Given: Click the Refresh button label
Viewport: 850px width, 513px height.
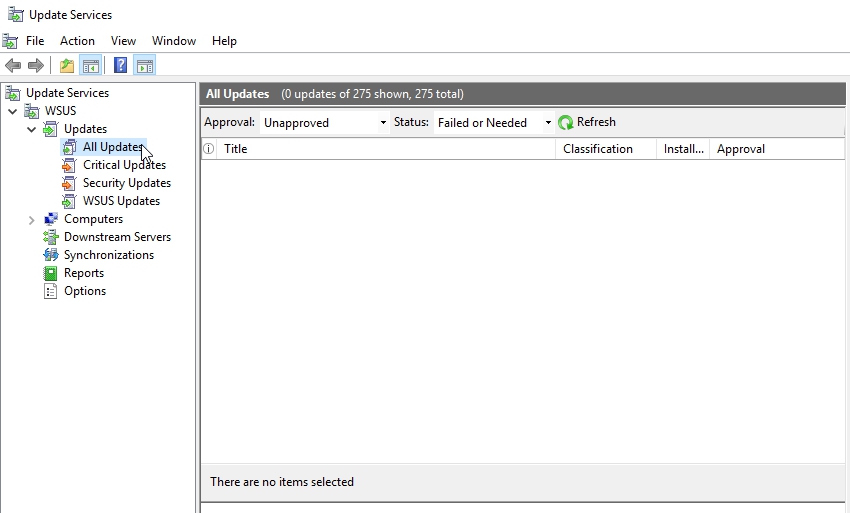Looking at the screenshot, I should (596, 122).
